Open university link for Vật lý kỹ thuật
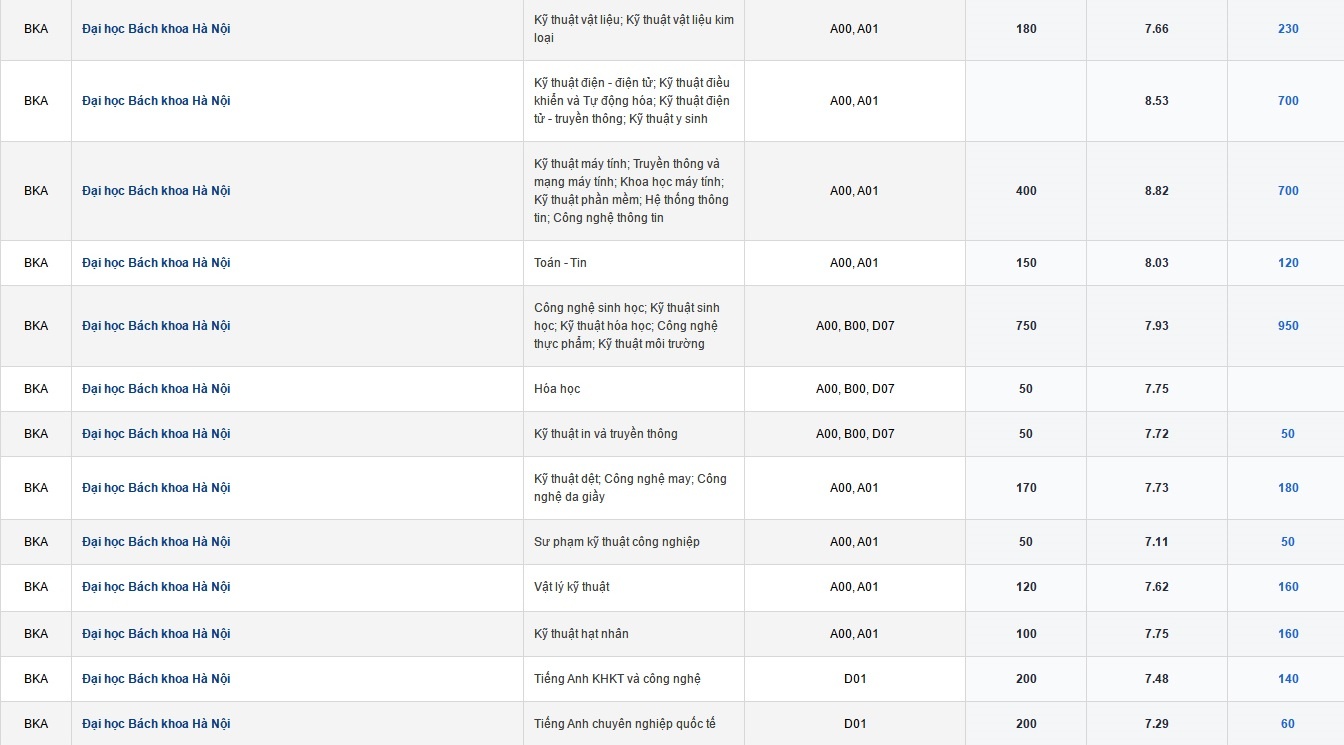The image size is (1344, 745). (x=156, y=587)
